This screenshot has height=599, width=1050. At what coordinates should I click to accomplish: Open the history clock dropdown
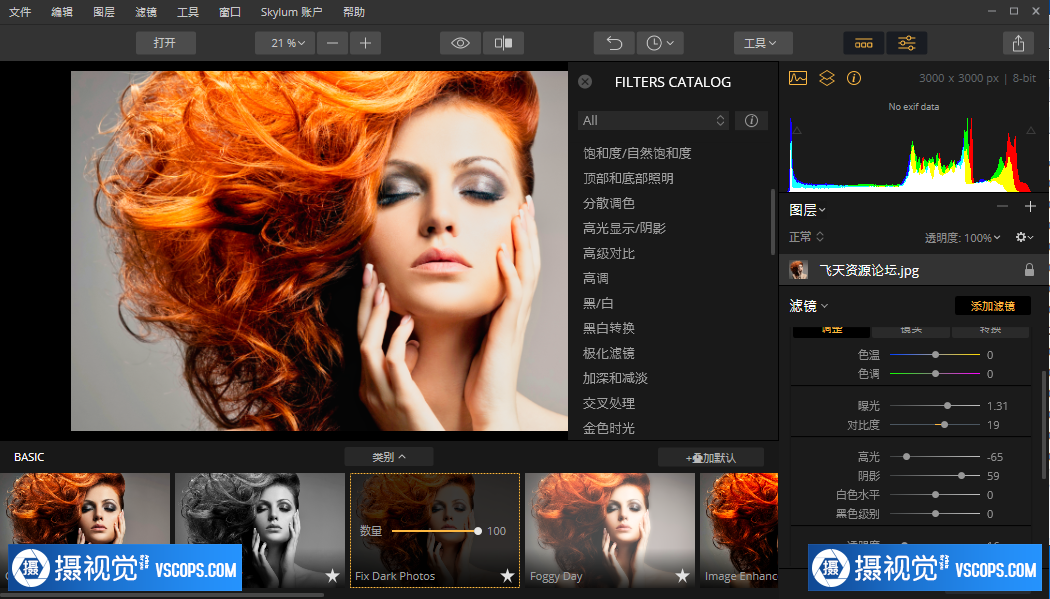660,43
